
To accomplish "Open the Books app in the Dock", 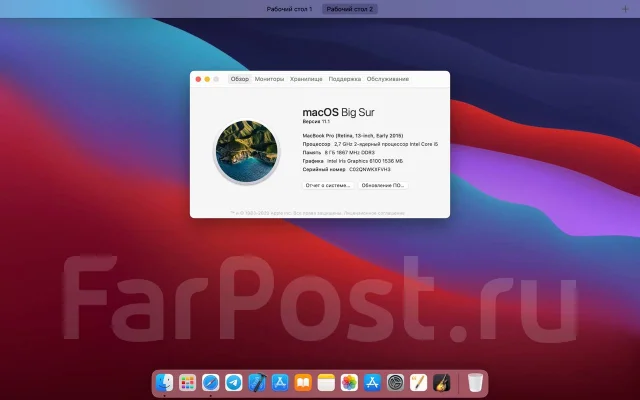I will tap(303, 383).
